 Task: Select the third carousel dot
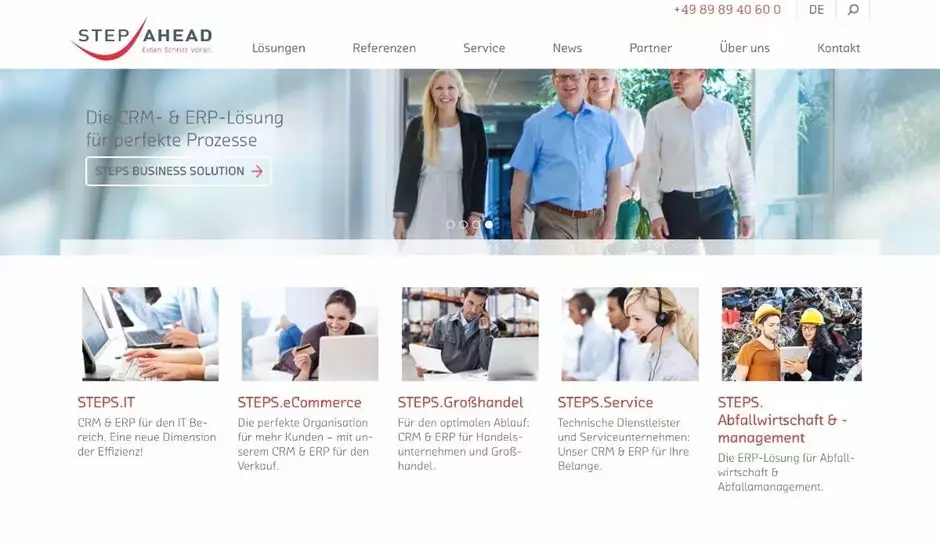click(476, 224)
